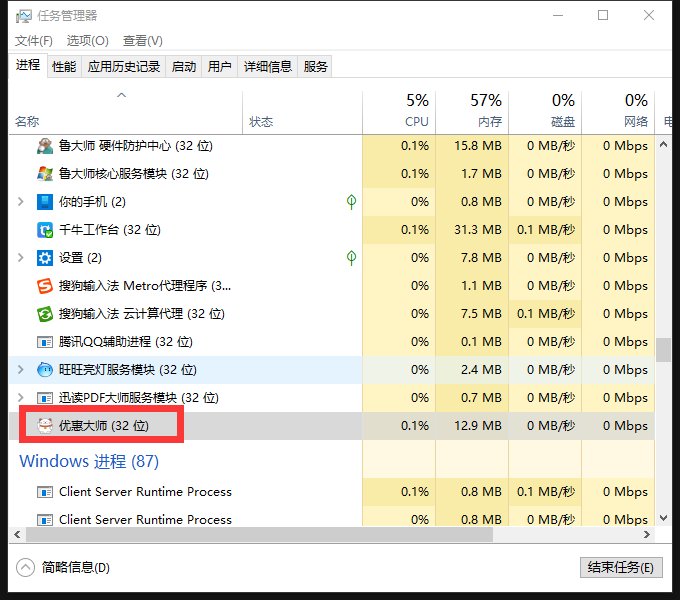
Task: Click the 迅读PDF大师服务模块 icon
Action: tap(45, 398)
